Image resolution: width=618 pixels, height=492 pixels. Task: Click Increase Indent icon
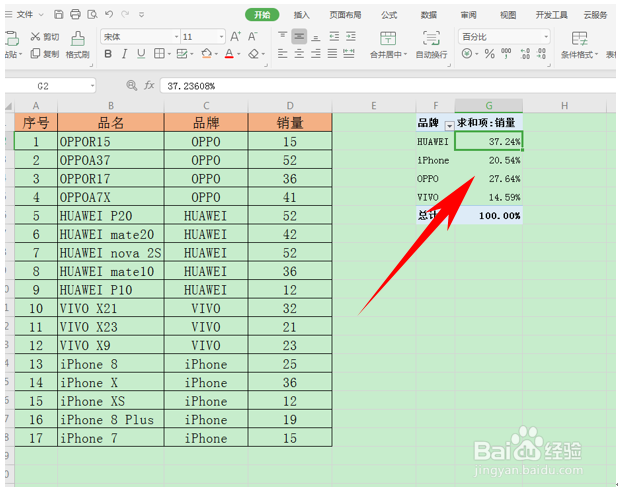(351, 36)
